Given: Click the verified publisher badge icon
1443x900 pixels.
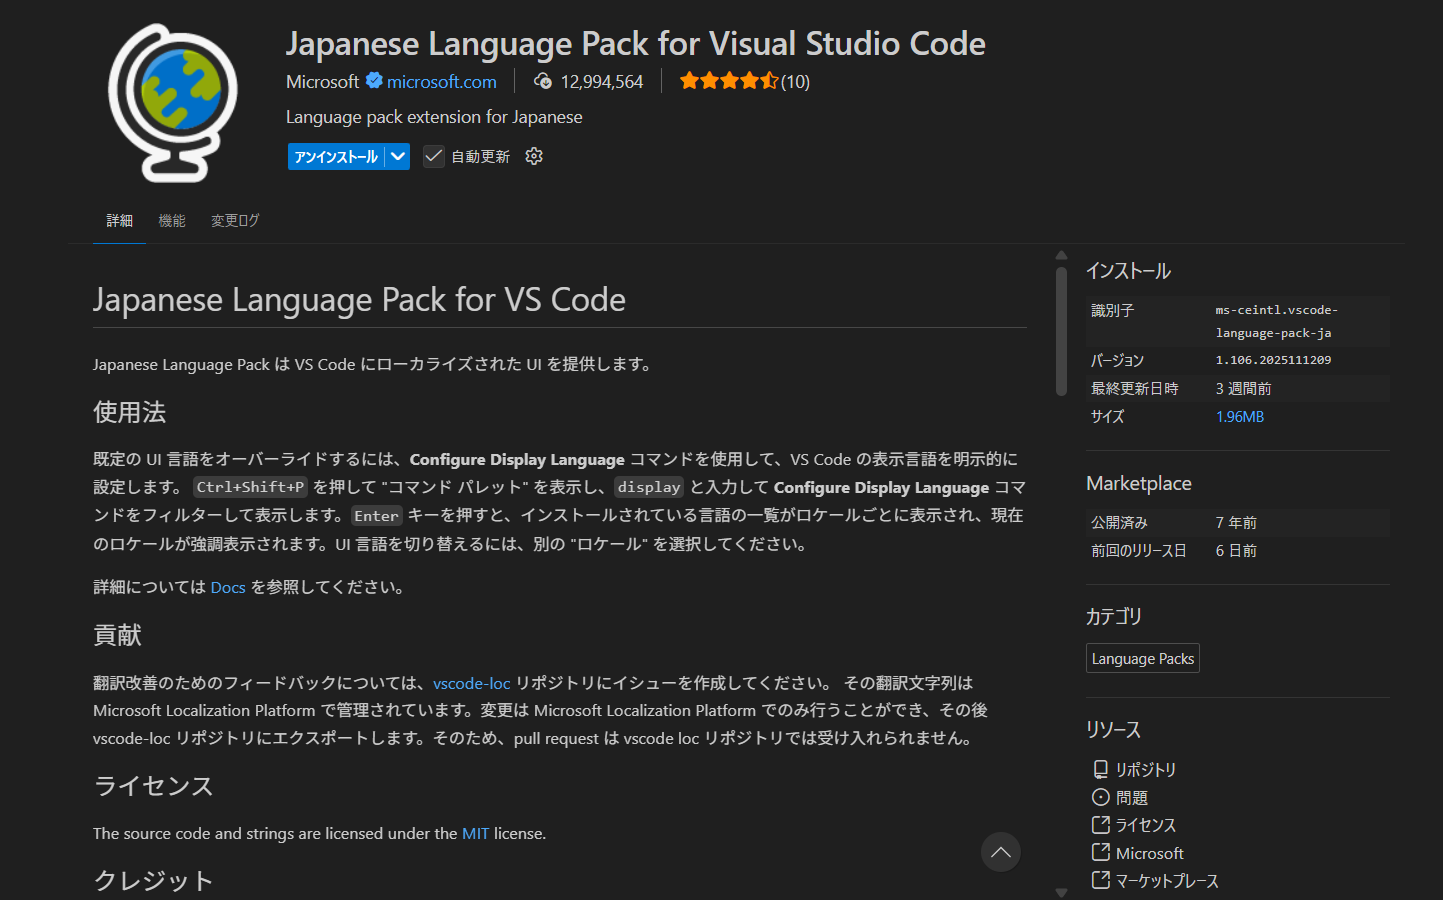Looking at the screenshot, I should point(374,81).
